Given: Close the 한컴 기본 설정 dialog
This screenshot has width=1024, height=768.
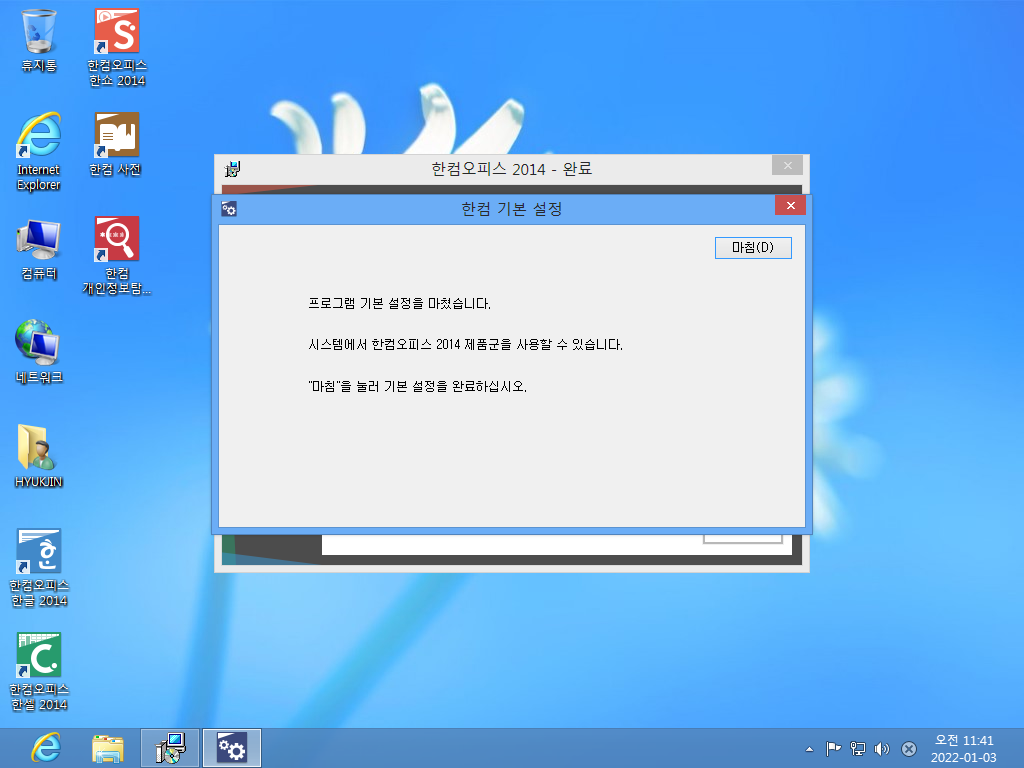Looking at the screenshot, I should pyautogui.click(x=790, y=206).
